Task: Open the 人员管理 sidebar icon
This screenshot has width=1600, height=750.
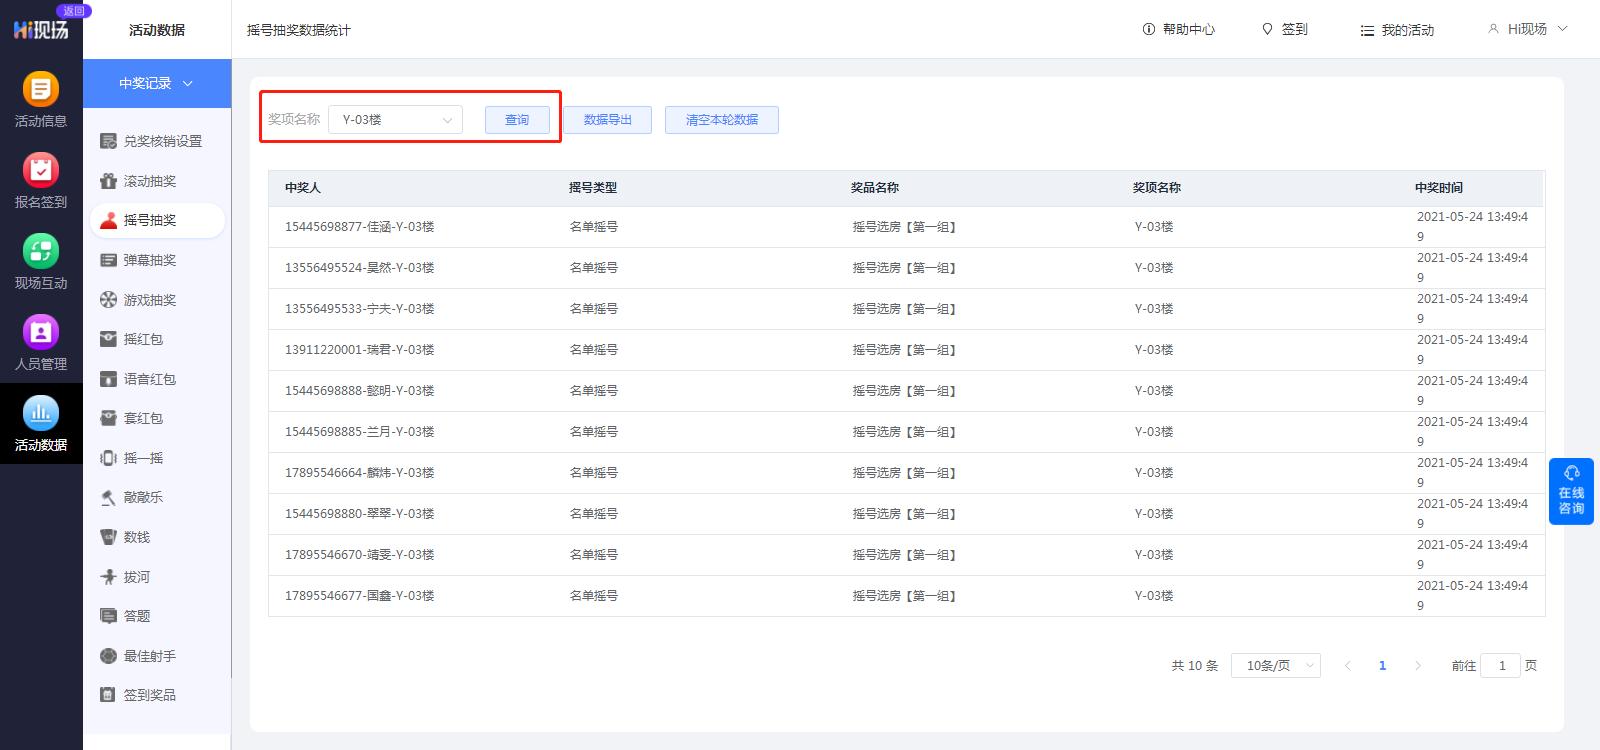Action: coord(41,333)
